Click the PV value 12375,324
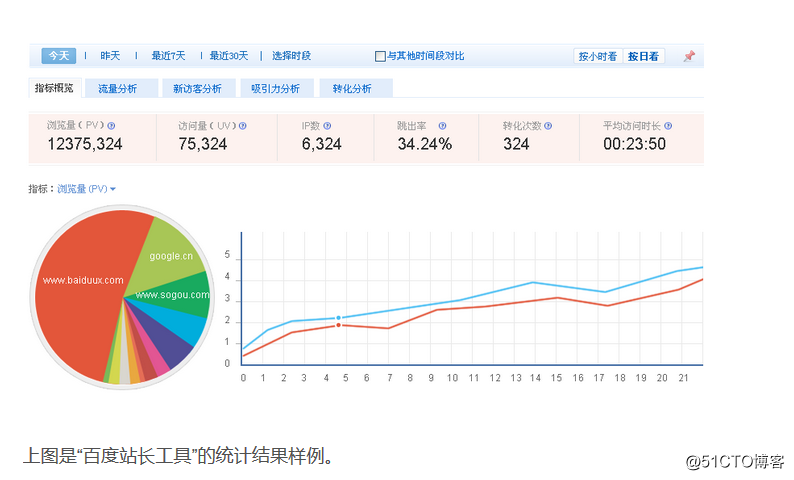The height and width of the screenshot is (480, 794). point(85,144)
